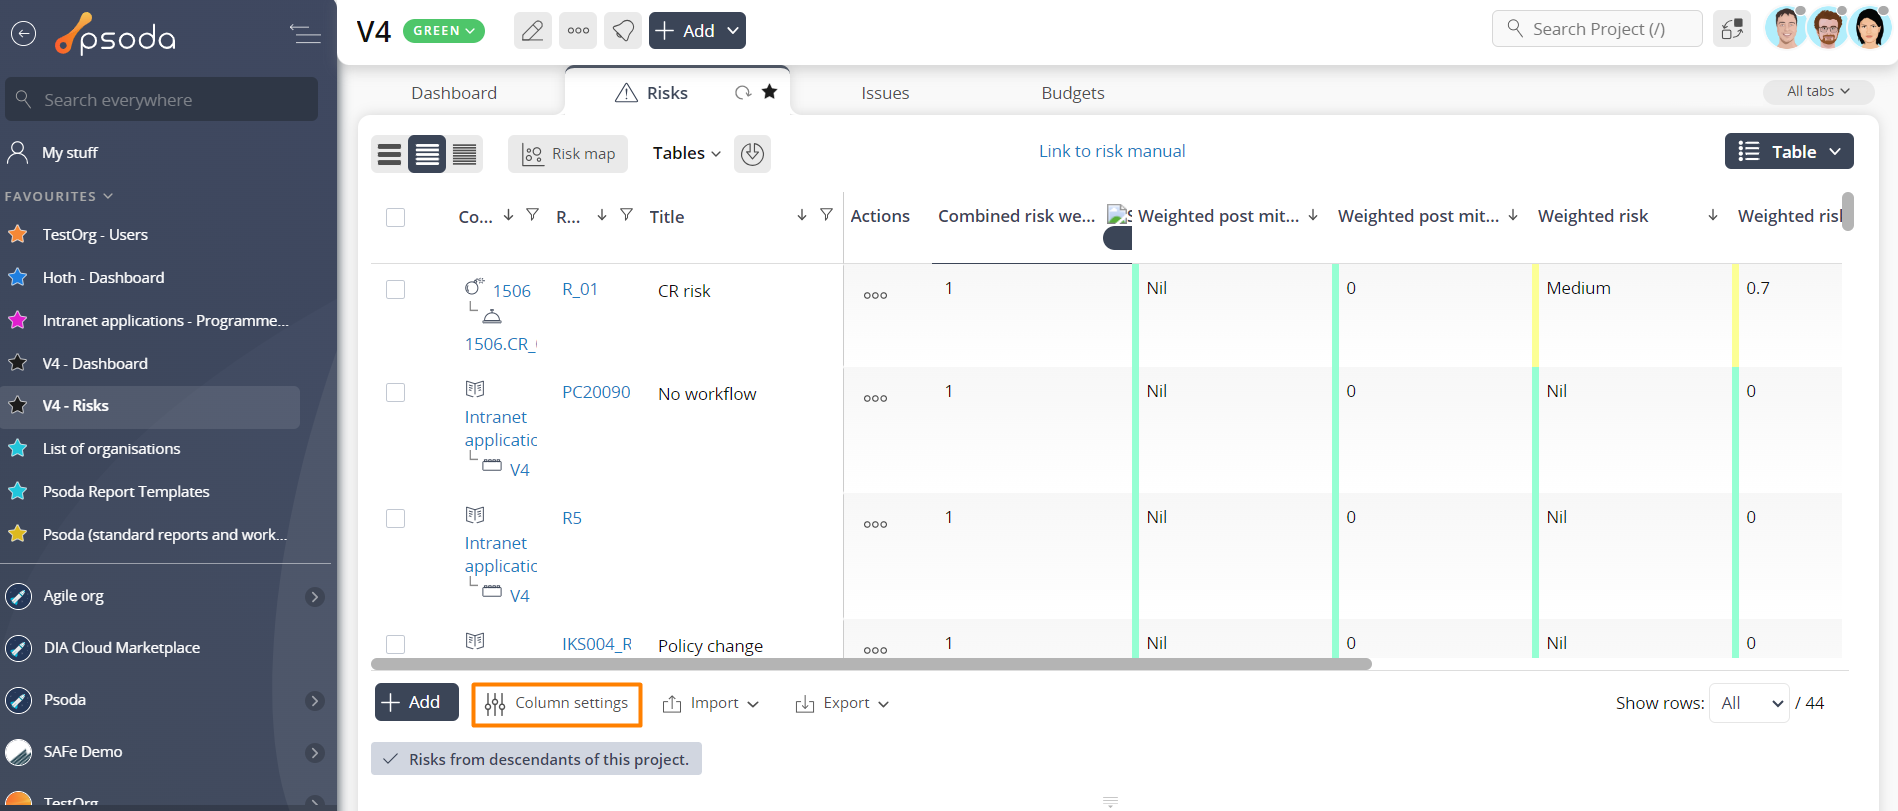Click the Search everywhere field

161,99
